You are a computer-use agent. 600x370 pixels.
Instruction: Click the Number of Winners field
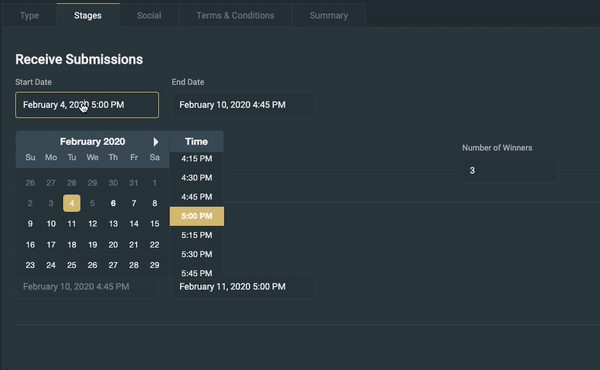click(x=510, y=170)
